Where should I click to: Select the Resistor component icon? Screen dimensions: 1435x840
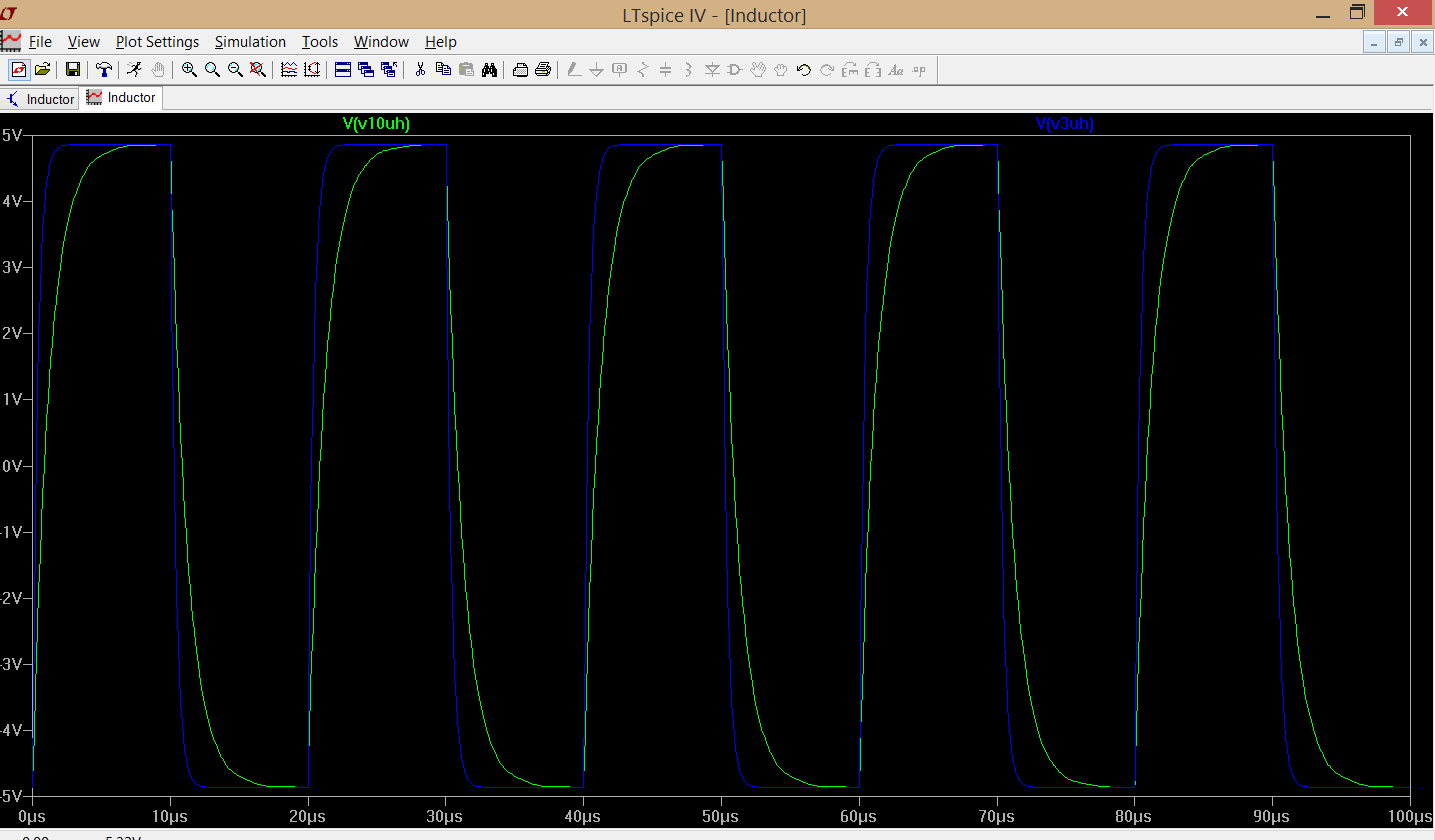(x=643, y=69)
